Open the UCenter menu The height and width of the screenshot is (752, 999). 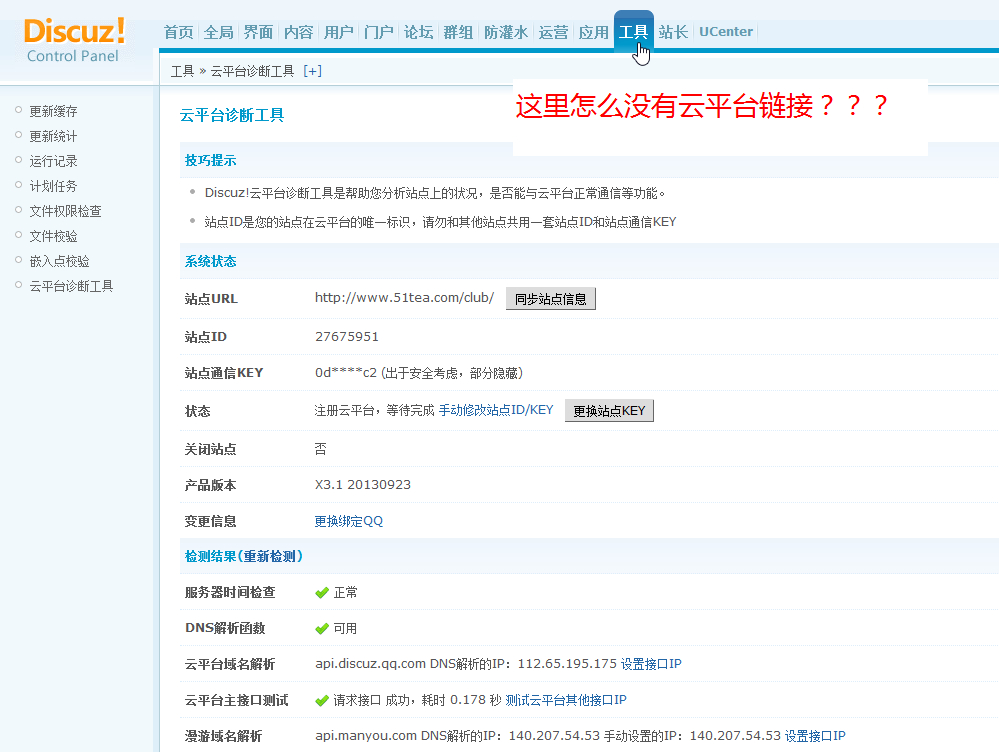point(726,32)
